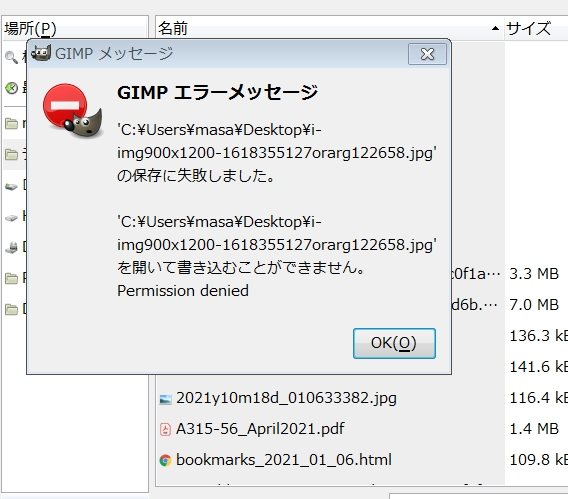Confirm the error with the OK(O) button
568x499 pixels.
coord(394,343)
